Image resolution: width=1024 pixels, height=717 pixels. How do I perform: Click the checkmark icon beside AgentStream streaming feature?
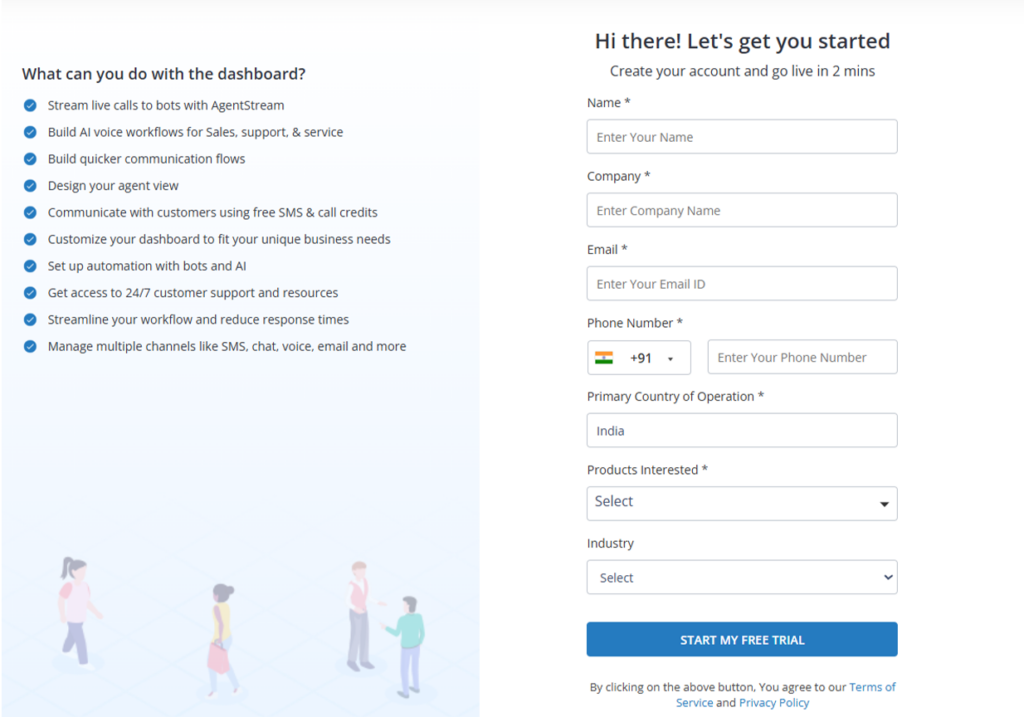point(31,105)
